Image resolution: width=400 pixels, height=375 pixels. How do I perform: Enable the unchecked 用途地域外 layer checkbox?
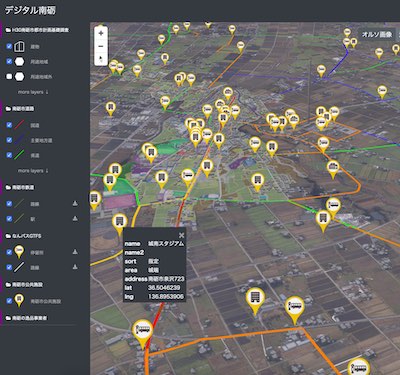pyautogui.click(x=9, y=77)
